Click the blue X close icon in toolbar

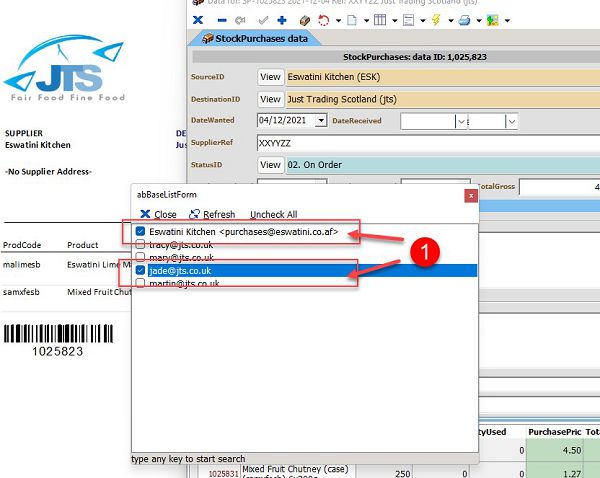point(198,20)
